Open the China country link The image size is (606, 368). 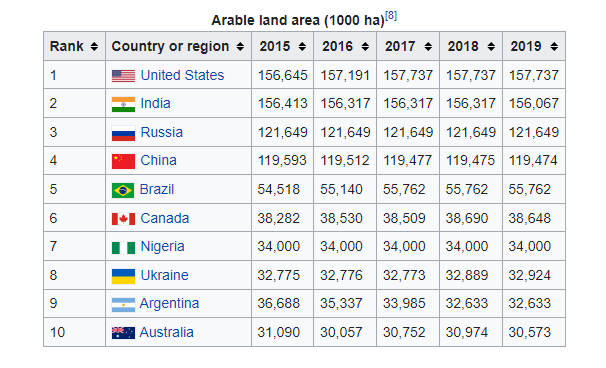coord(158,160)
